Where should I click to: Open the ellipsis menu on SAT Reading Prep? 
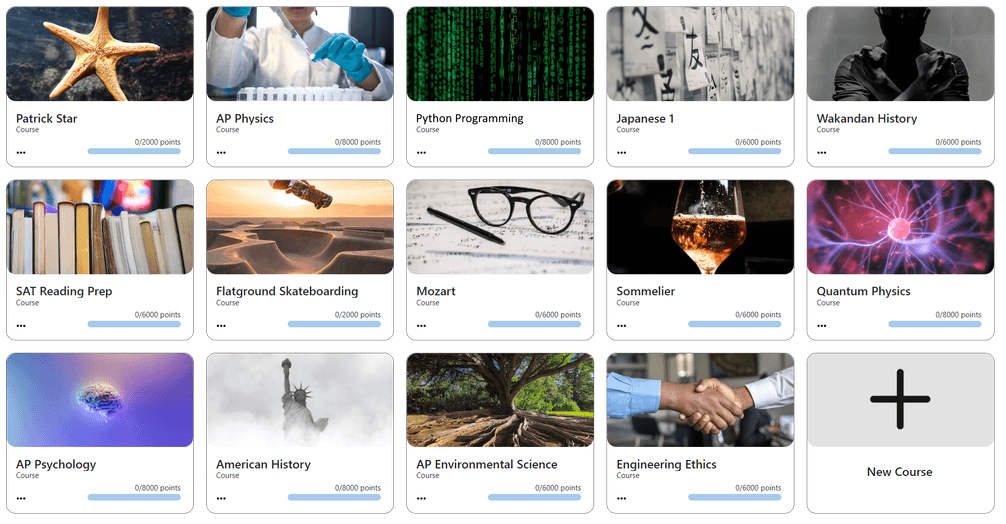21,326
